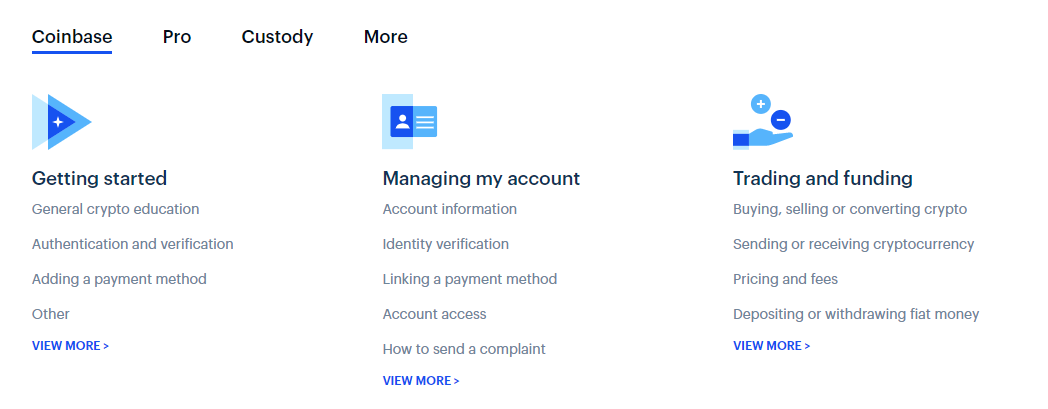Expand View More under Managing my account
The height and width of the screenshot is (409, 1048).
click(x=420, y=381)
